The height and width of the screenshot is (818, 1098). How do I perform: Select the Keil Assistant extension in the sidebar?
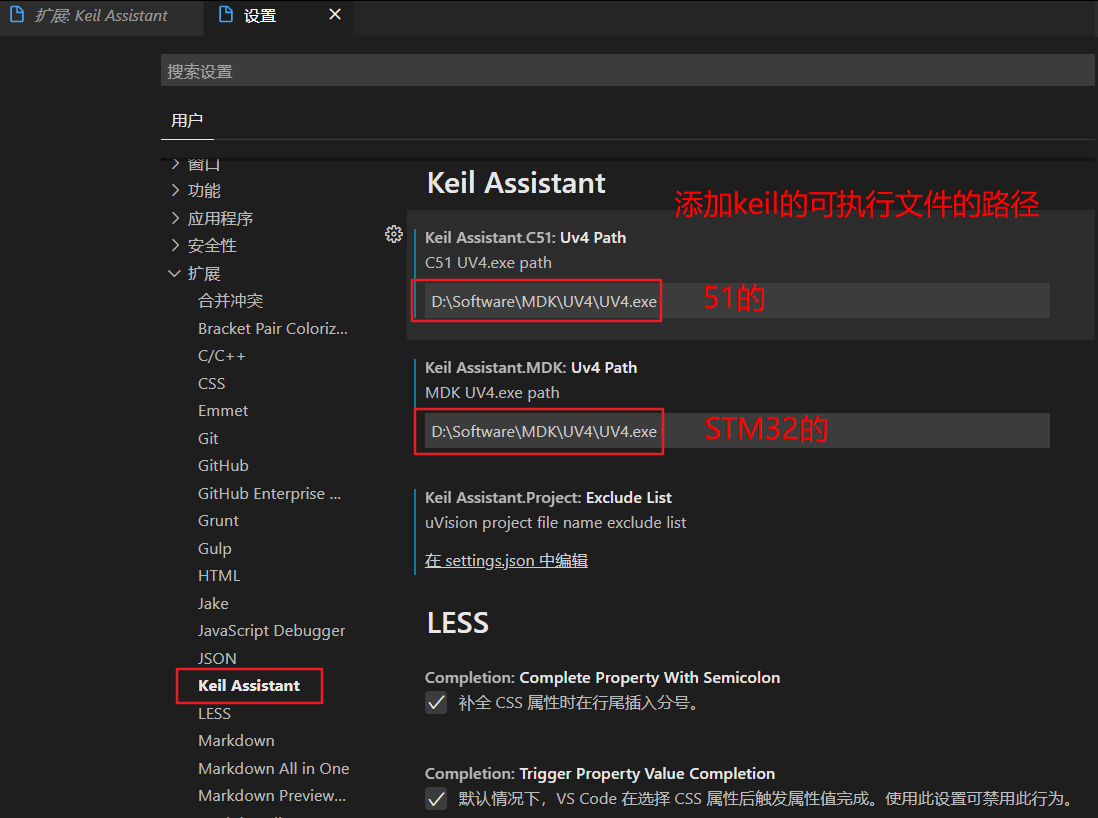point(248,685)
